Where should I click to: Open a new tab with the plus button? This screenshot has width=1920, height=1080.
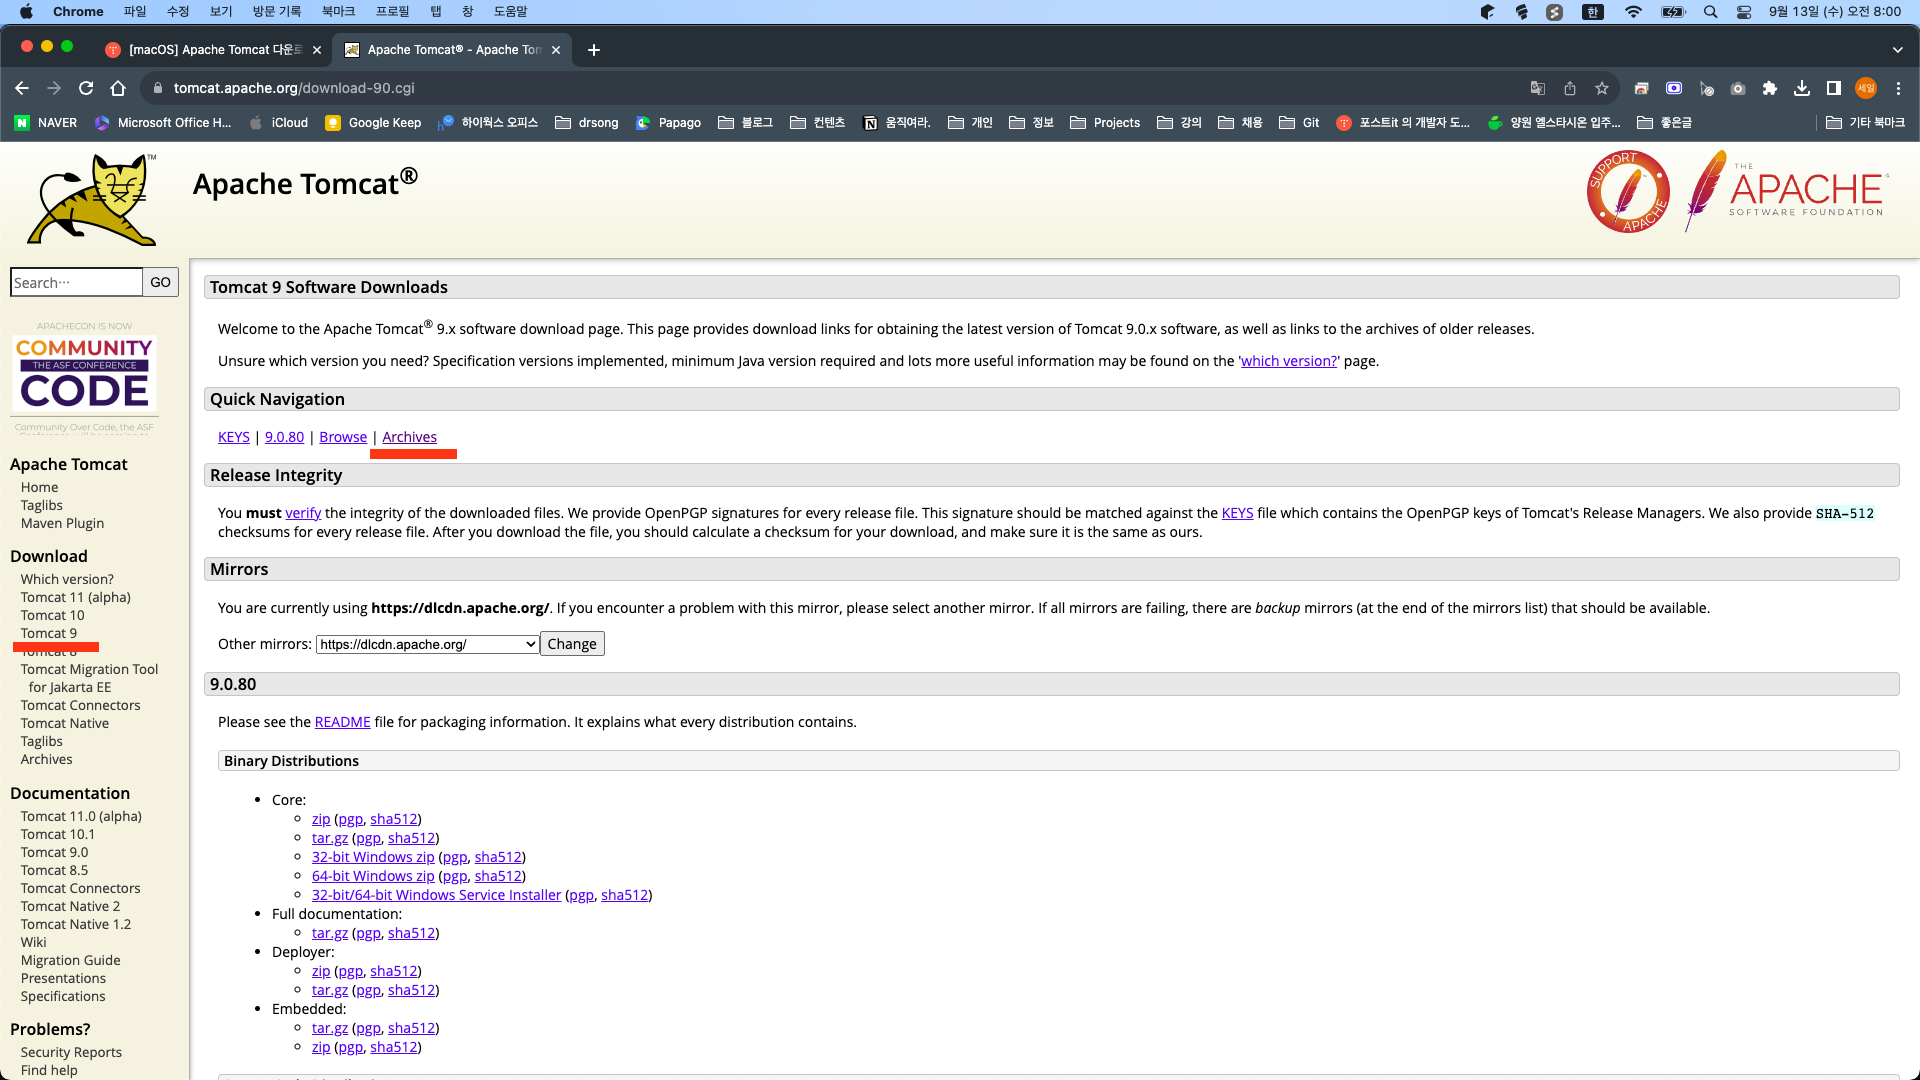click(594, 50)
